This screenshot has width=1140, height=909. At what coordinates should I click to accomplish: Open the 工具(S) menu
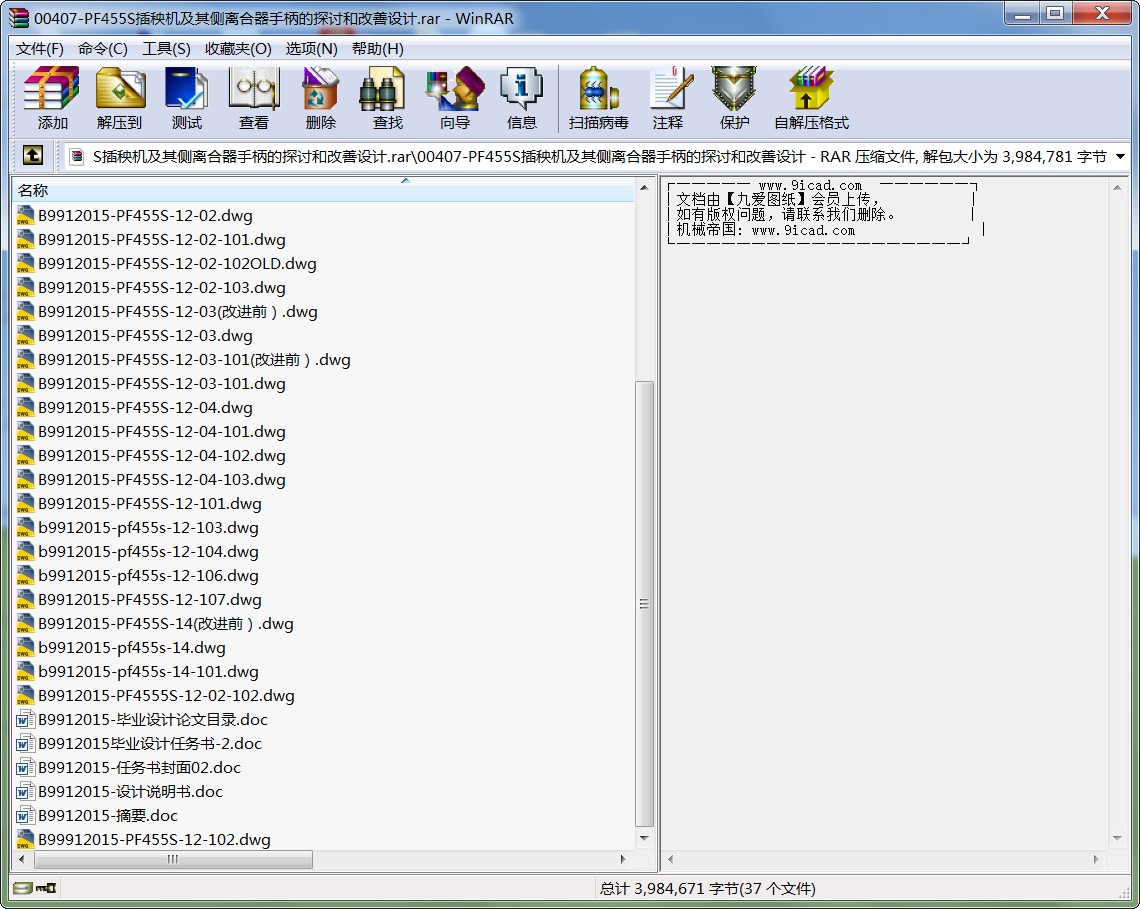tap(166, 48)
